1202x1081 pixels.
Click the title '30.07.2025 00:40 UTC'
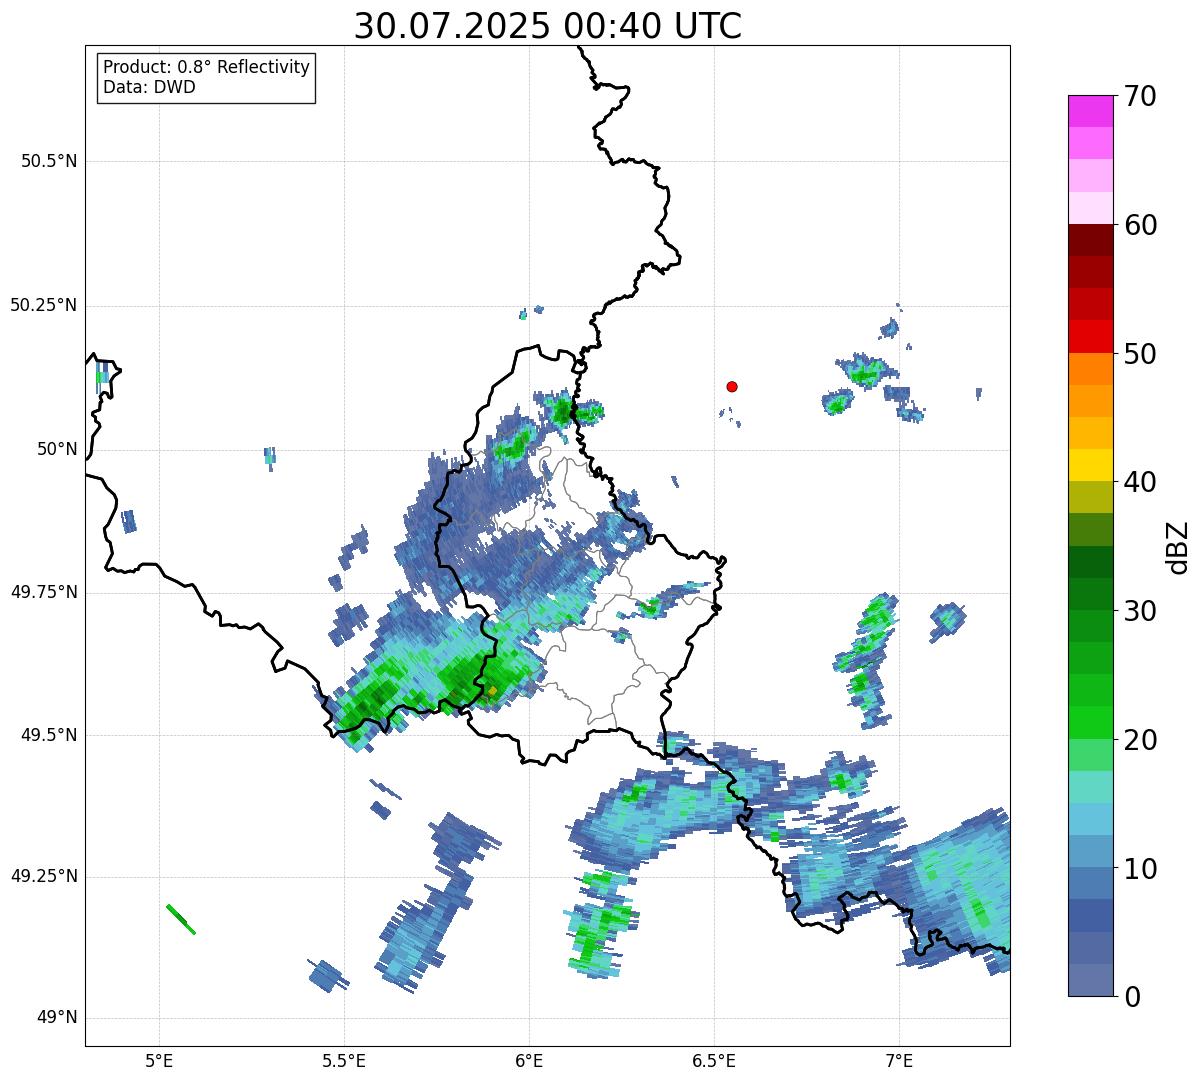tap(548, 26)
